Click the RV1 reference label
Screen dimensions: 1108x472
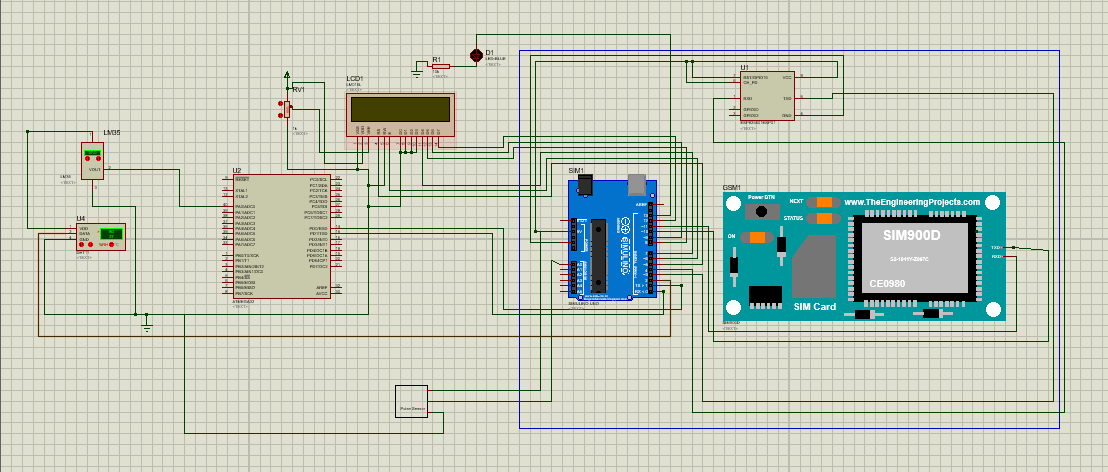tap(300, 90)
